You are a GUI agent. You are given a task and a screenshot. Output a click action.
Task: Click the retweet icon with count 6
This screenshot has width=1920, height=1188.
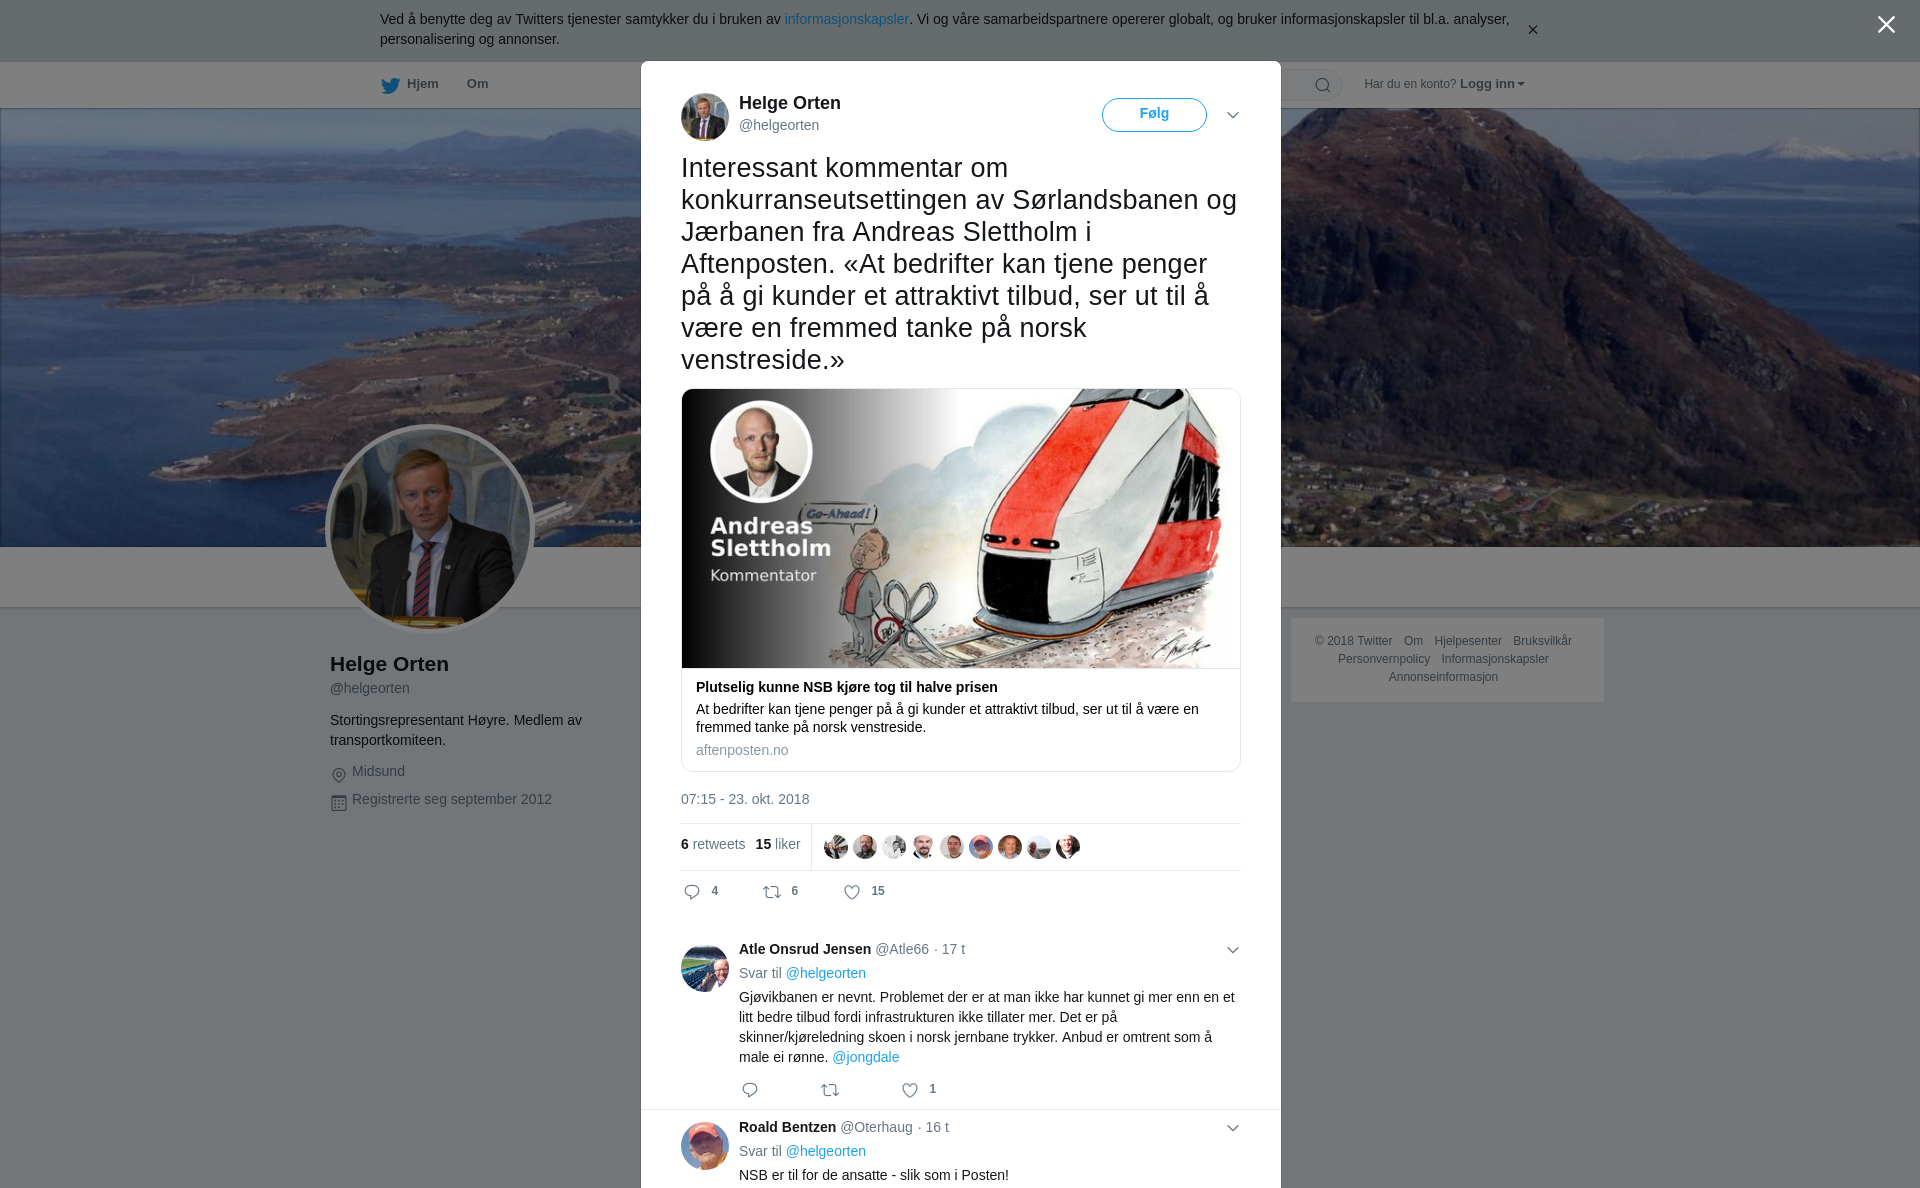(772, 892)
